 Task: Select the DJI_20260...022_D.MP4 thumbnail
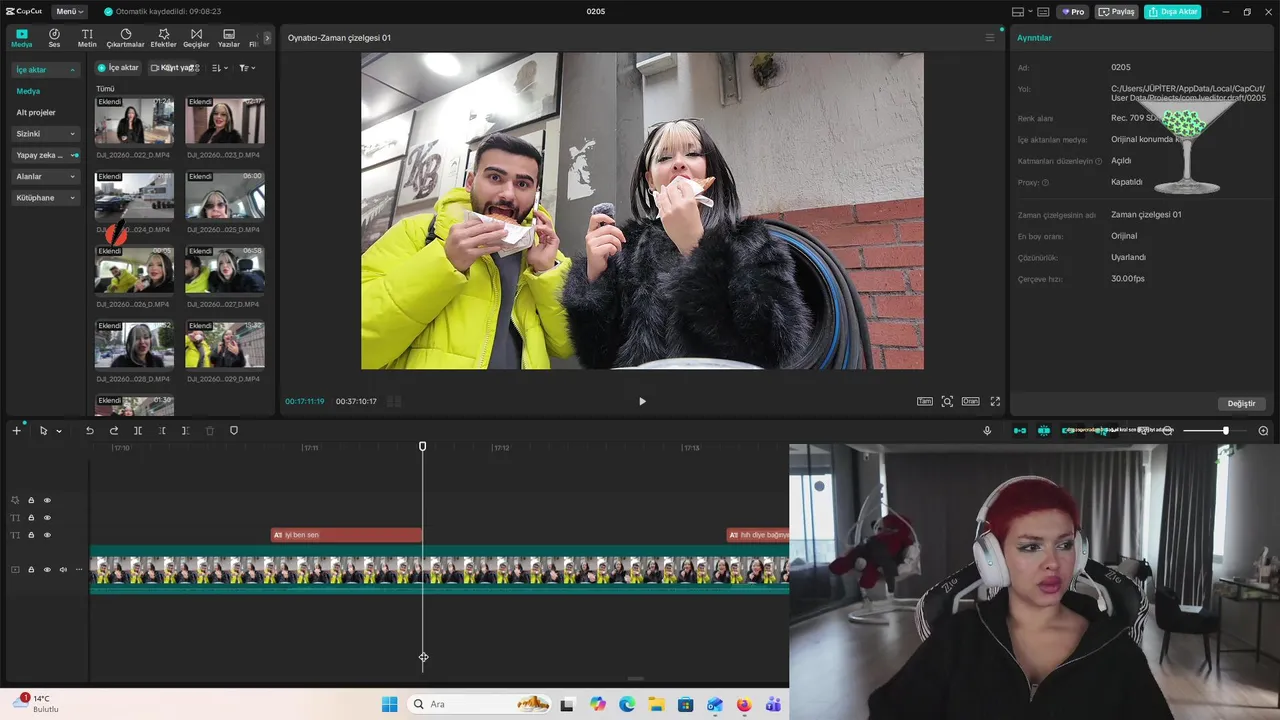(x=134, y=121)
